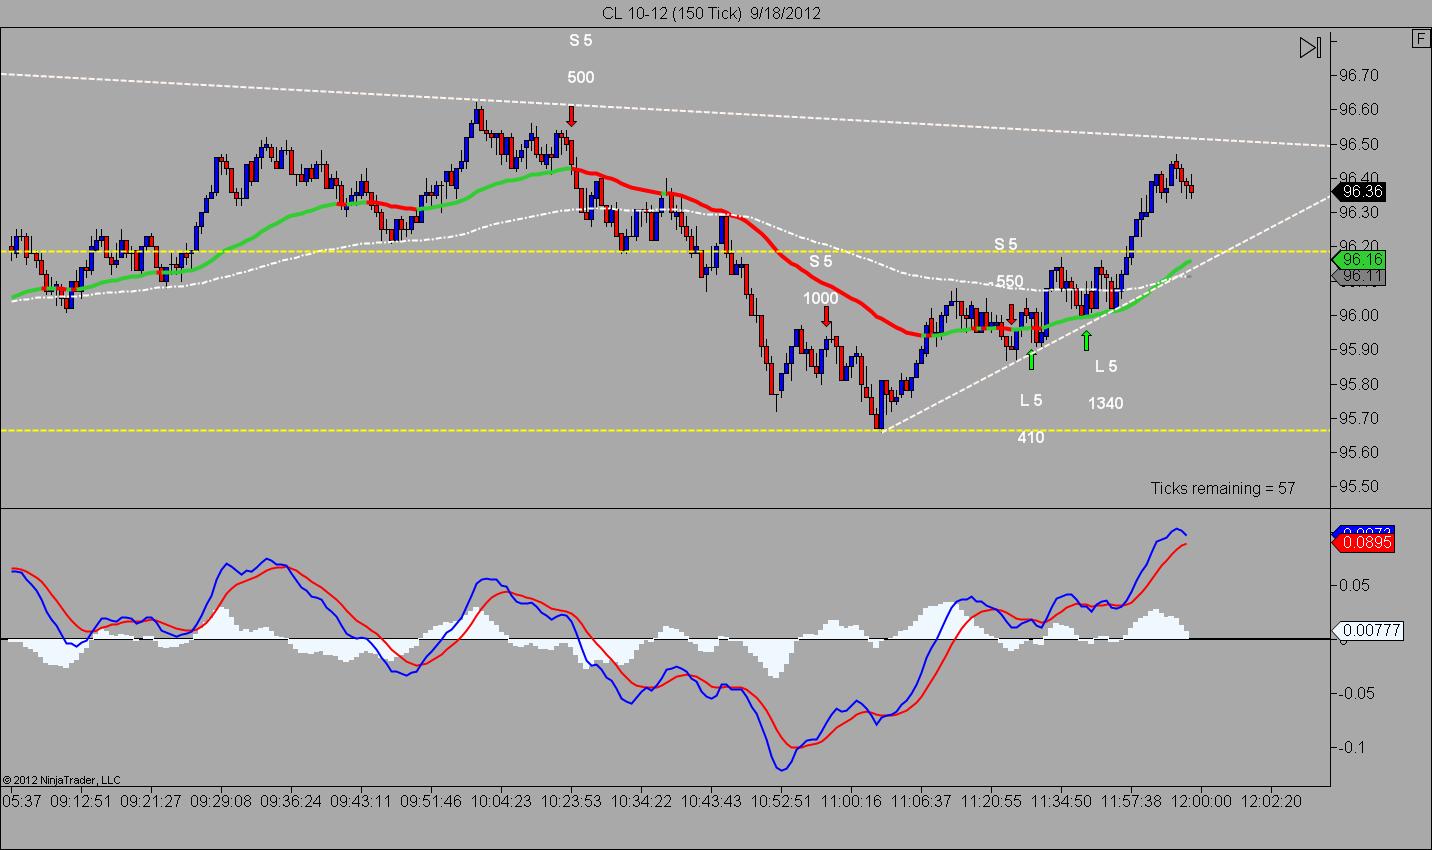Click the gray 96.11 price marker

1361,276
